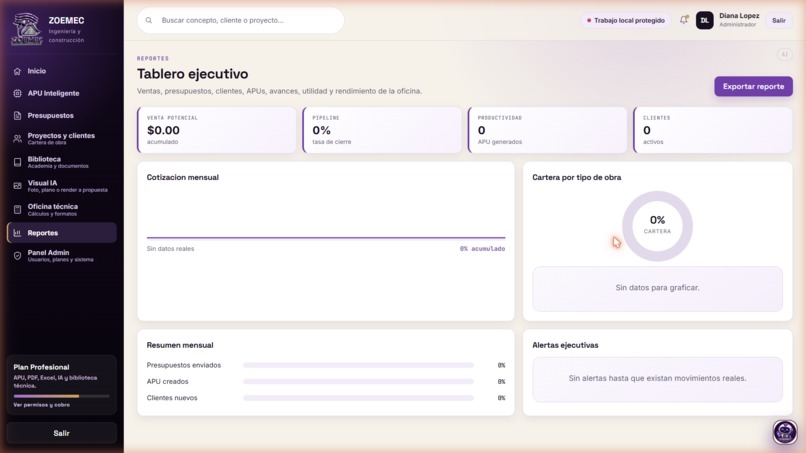The image size is (806, 453).
Task: Click the small AI badge top right
Action: click(x=784, y=55)
